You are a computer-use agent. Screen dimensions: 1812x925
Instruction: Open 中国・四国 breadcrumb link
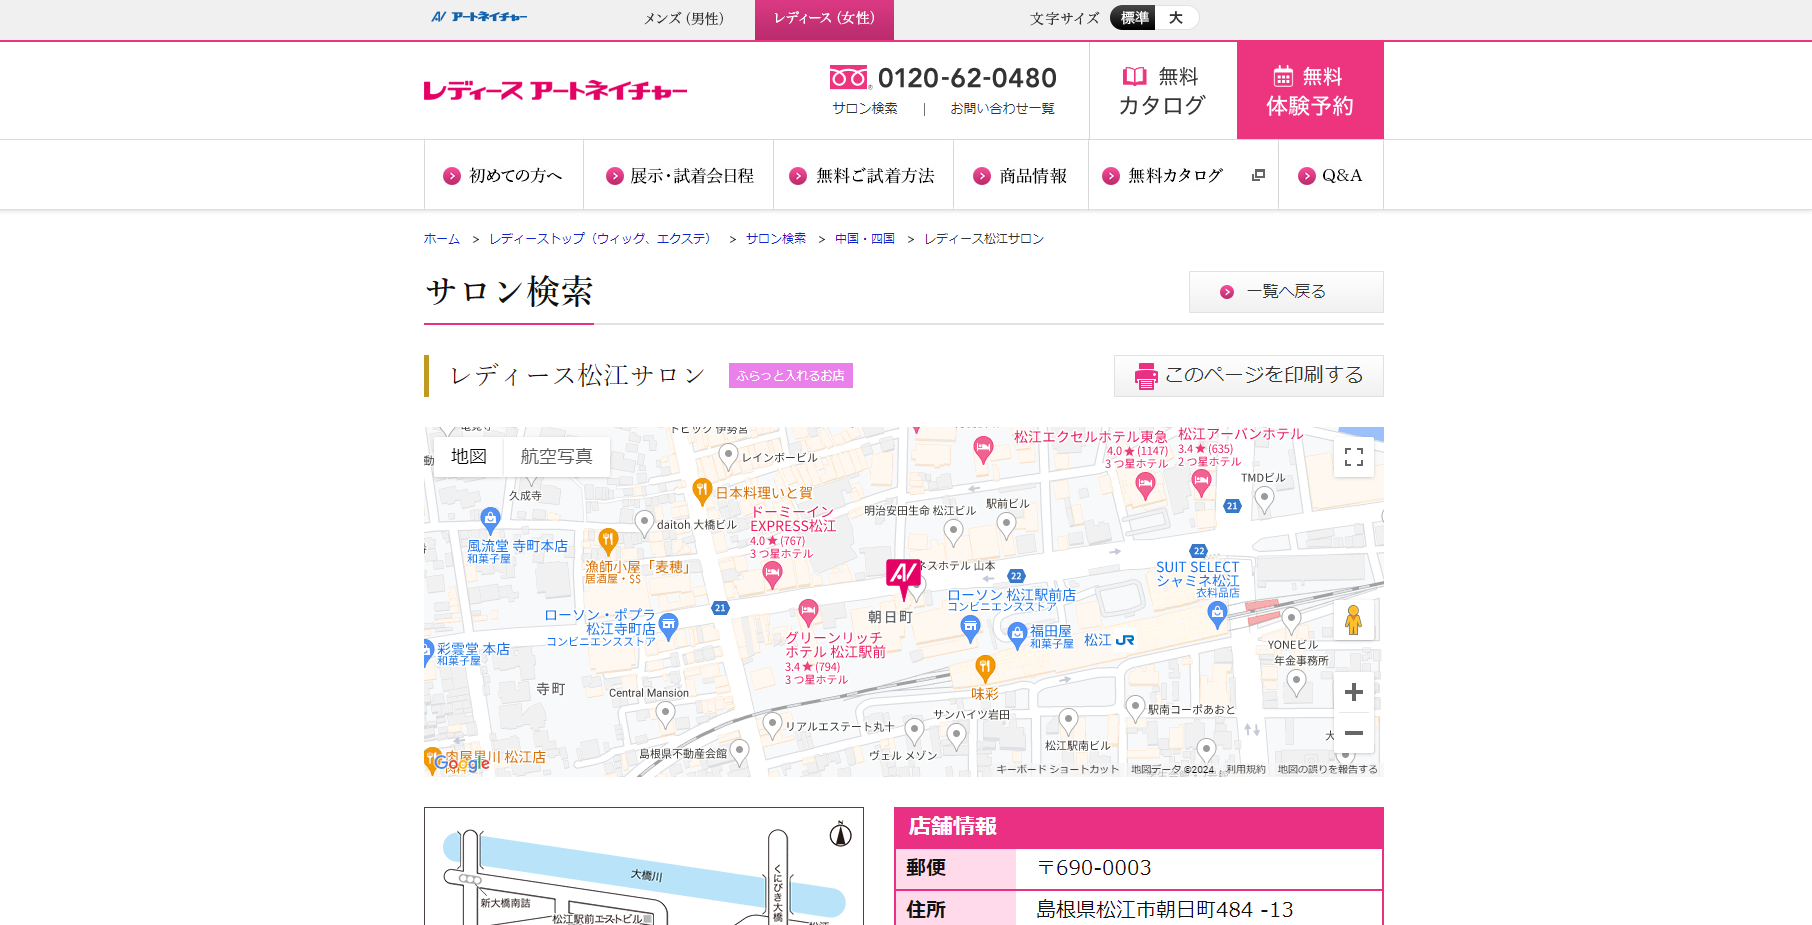(x=865, y=238)
